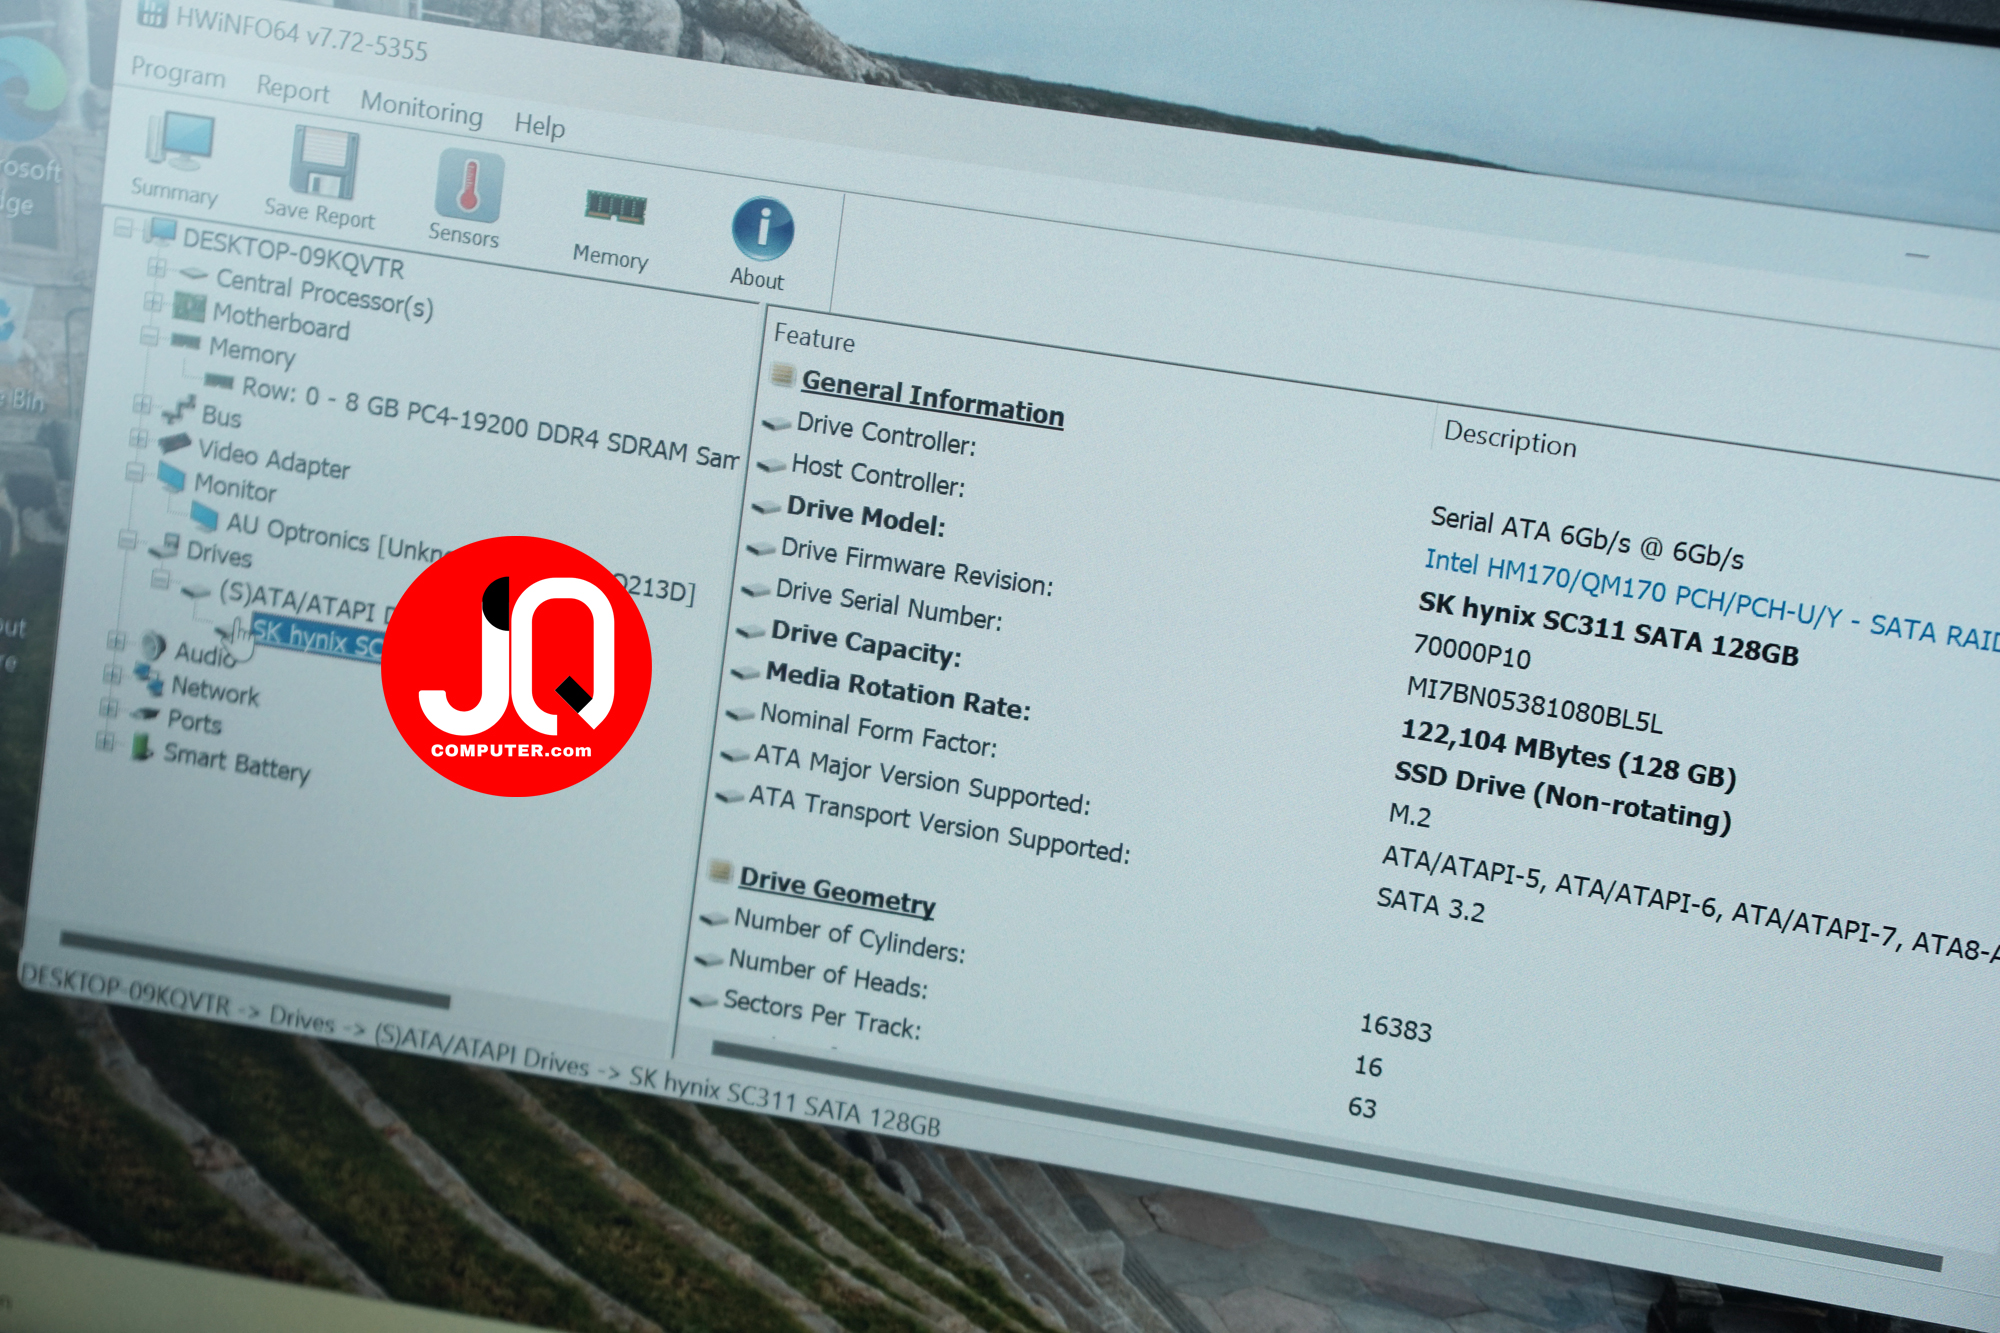Screen dimensions: 2000x1333
Task: Select the Row: 0 - 8 GB memory item
Action: (x=489, y=422)
